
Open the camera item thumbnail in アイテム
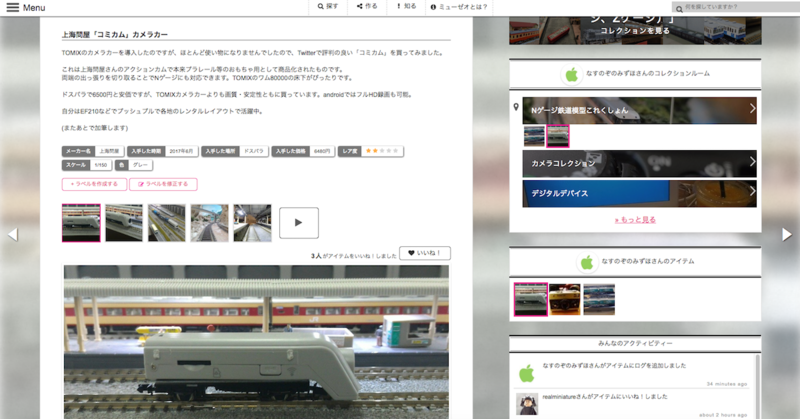tap(565, 300)
